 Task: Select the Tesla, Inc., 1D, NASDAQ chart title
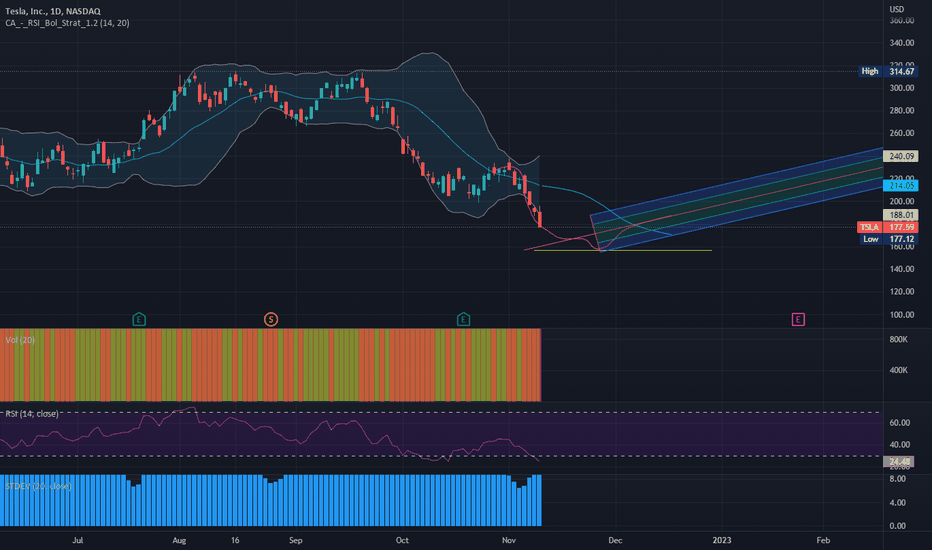pyautogui.click(x=53, y=11)
